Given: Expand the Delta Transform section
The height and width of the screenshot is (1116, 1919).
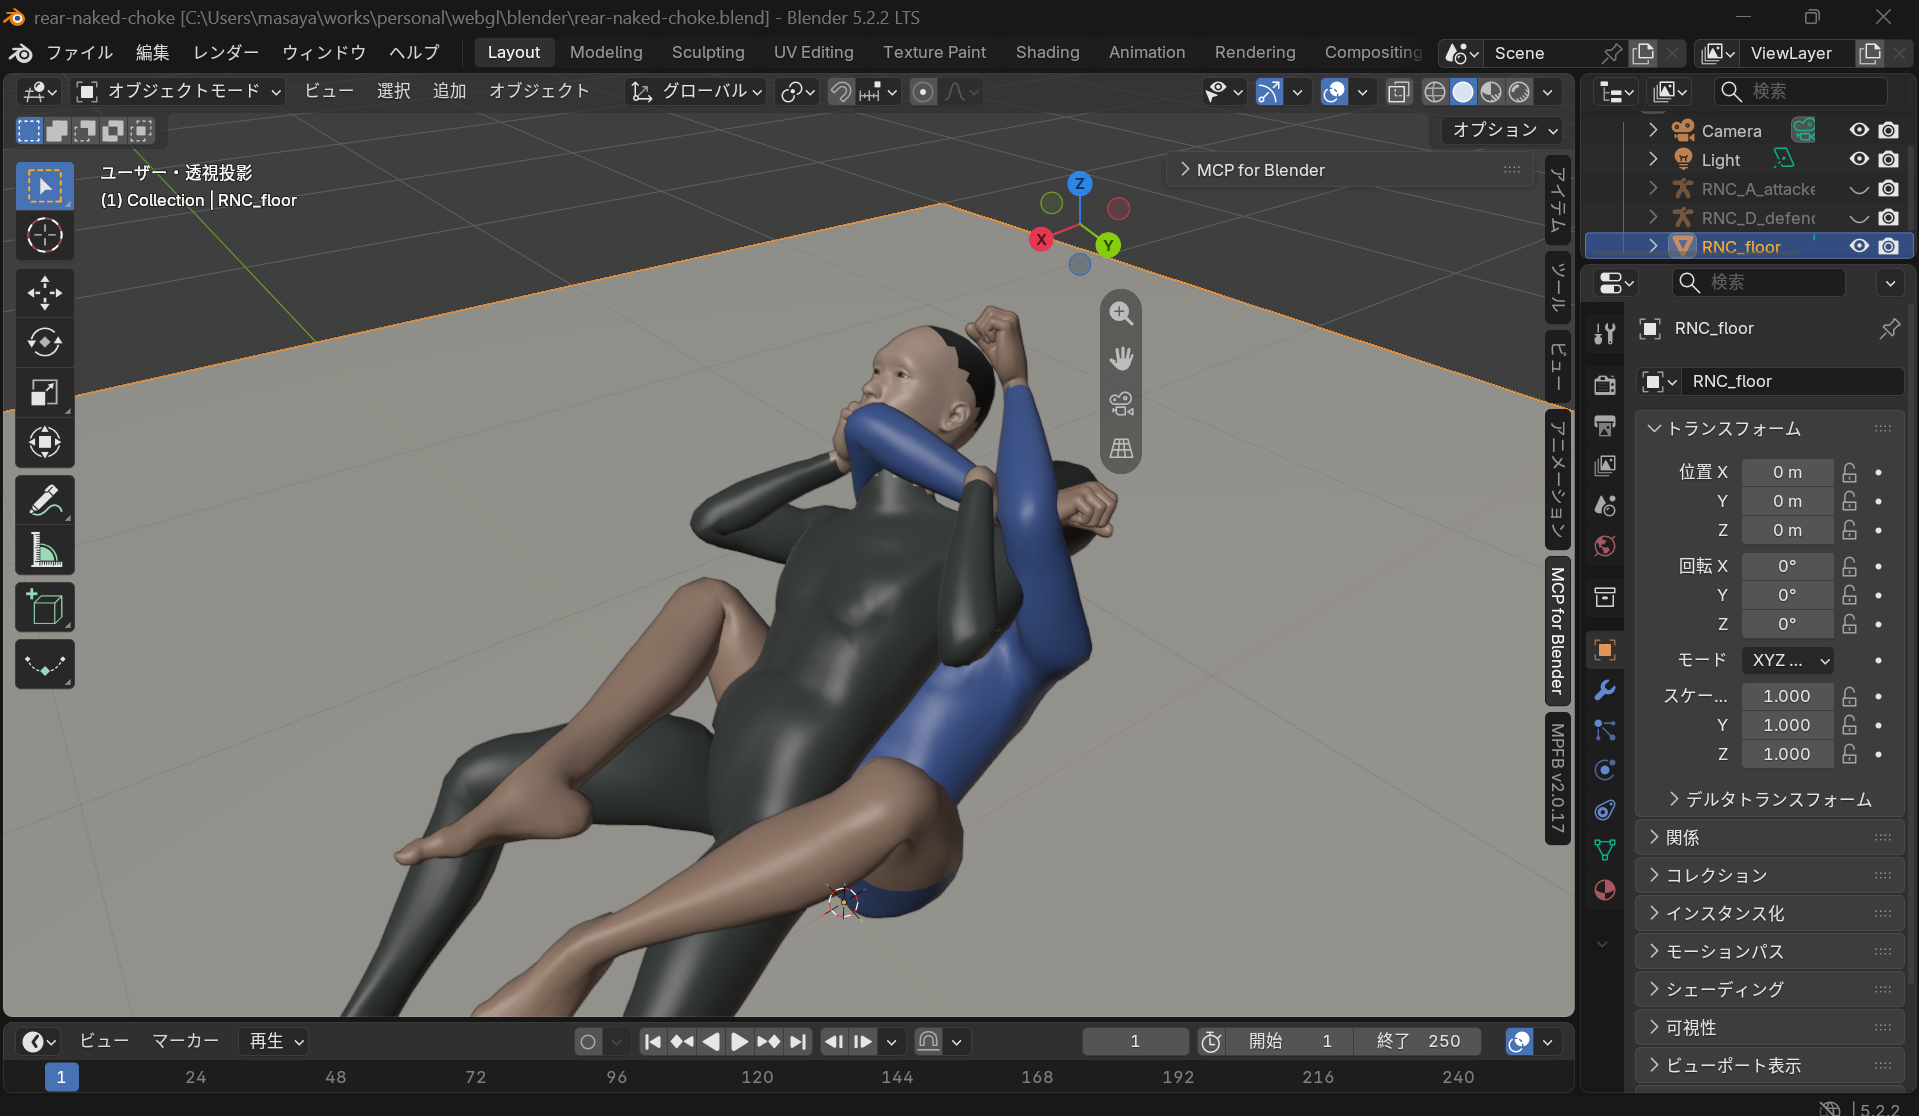Looking at the screenshot, I should point(1768,799).
